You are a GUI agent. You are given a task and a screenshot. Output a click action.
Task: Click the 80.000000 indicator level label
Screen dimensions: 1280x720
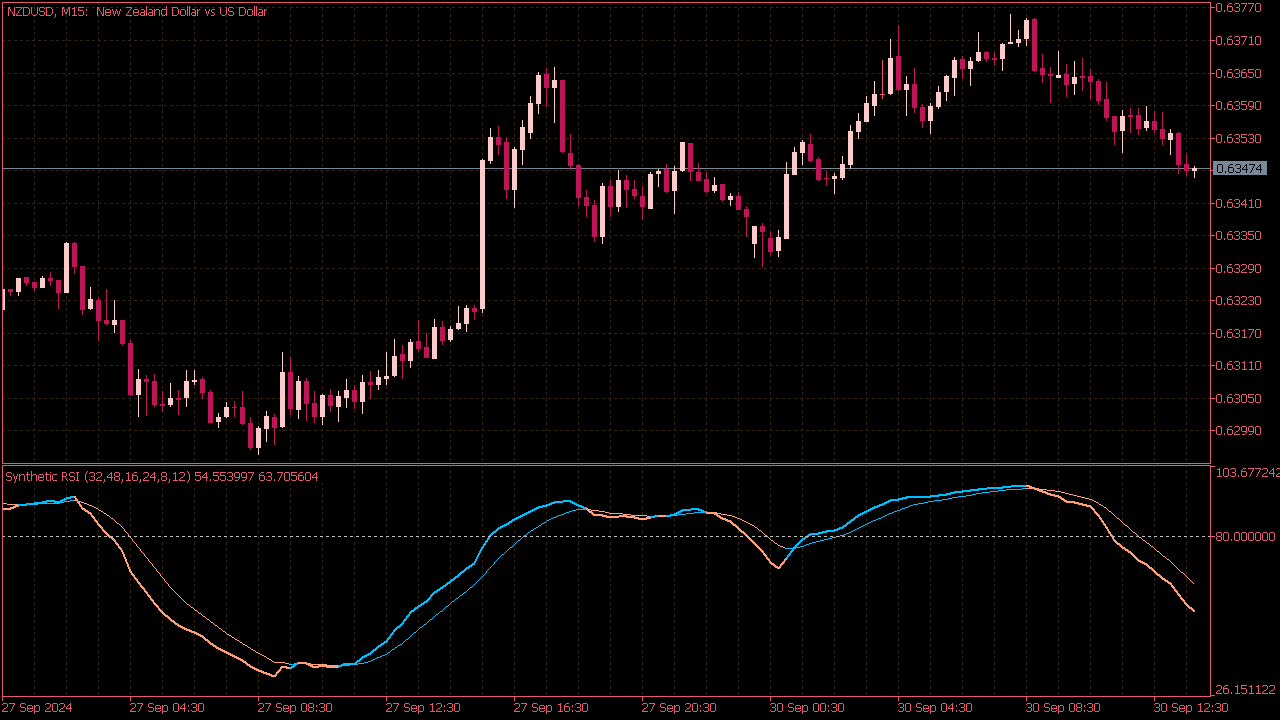click(1246, 537)
